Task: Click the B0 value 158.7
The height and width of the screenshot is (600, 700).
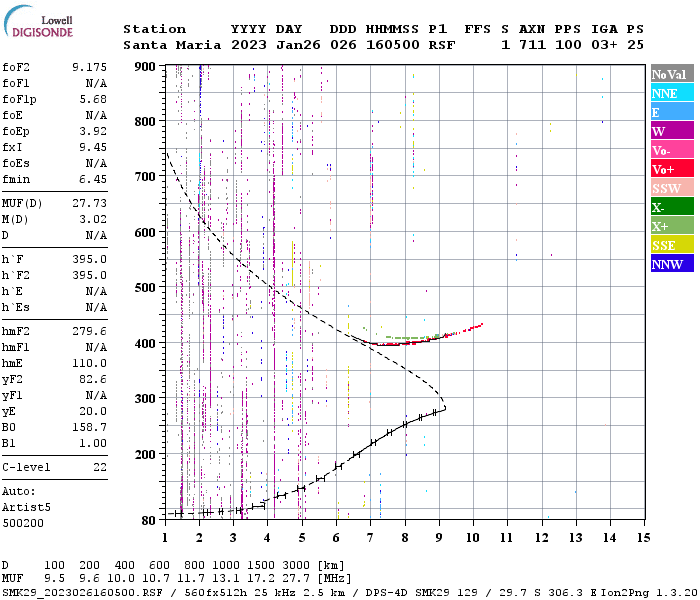Action: tap(89, 428)
